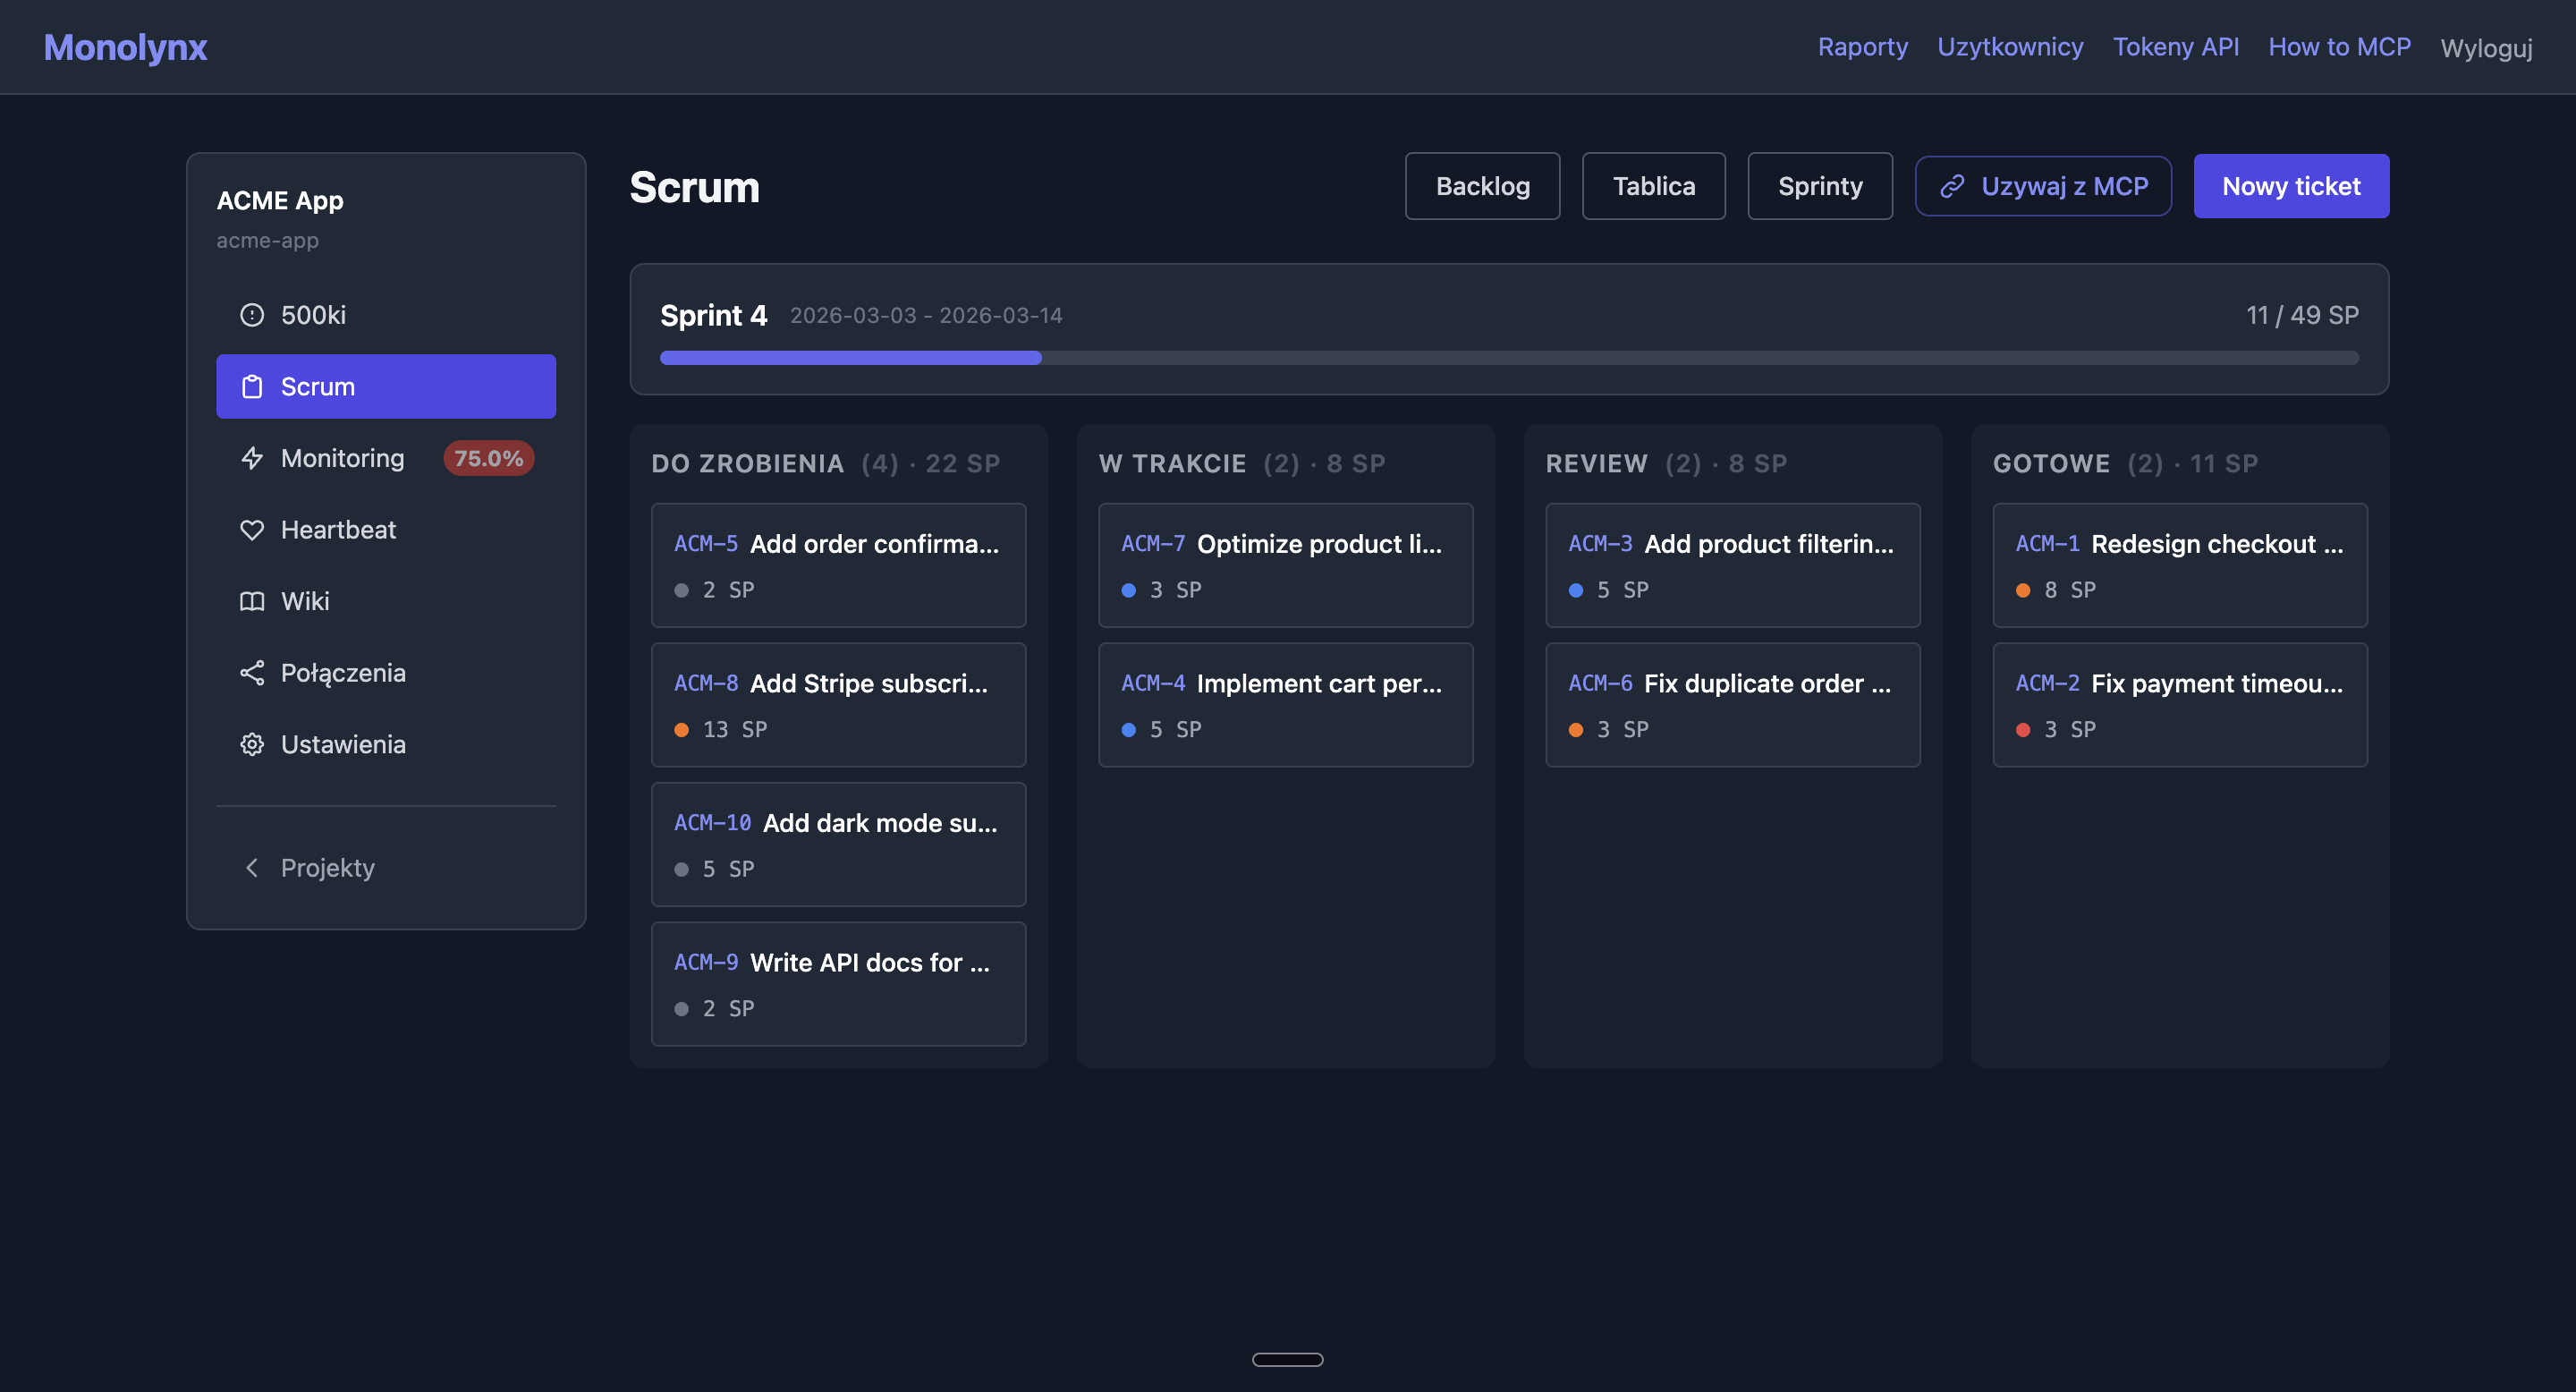Switch to the Tablica view
The image size is (2576, 1392).
[x=1653, y=186]
